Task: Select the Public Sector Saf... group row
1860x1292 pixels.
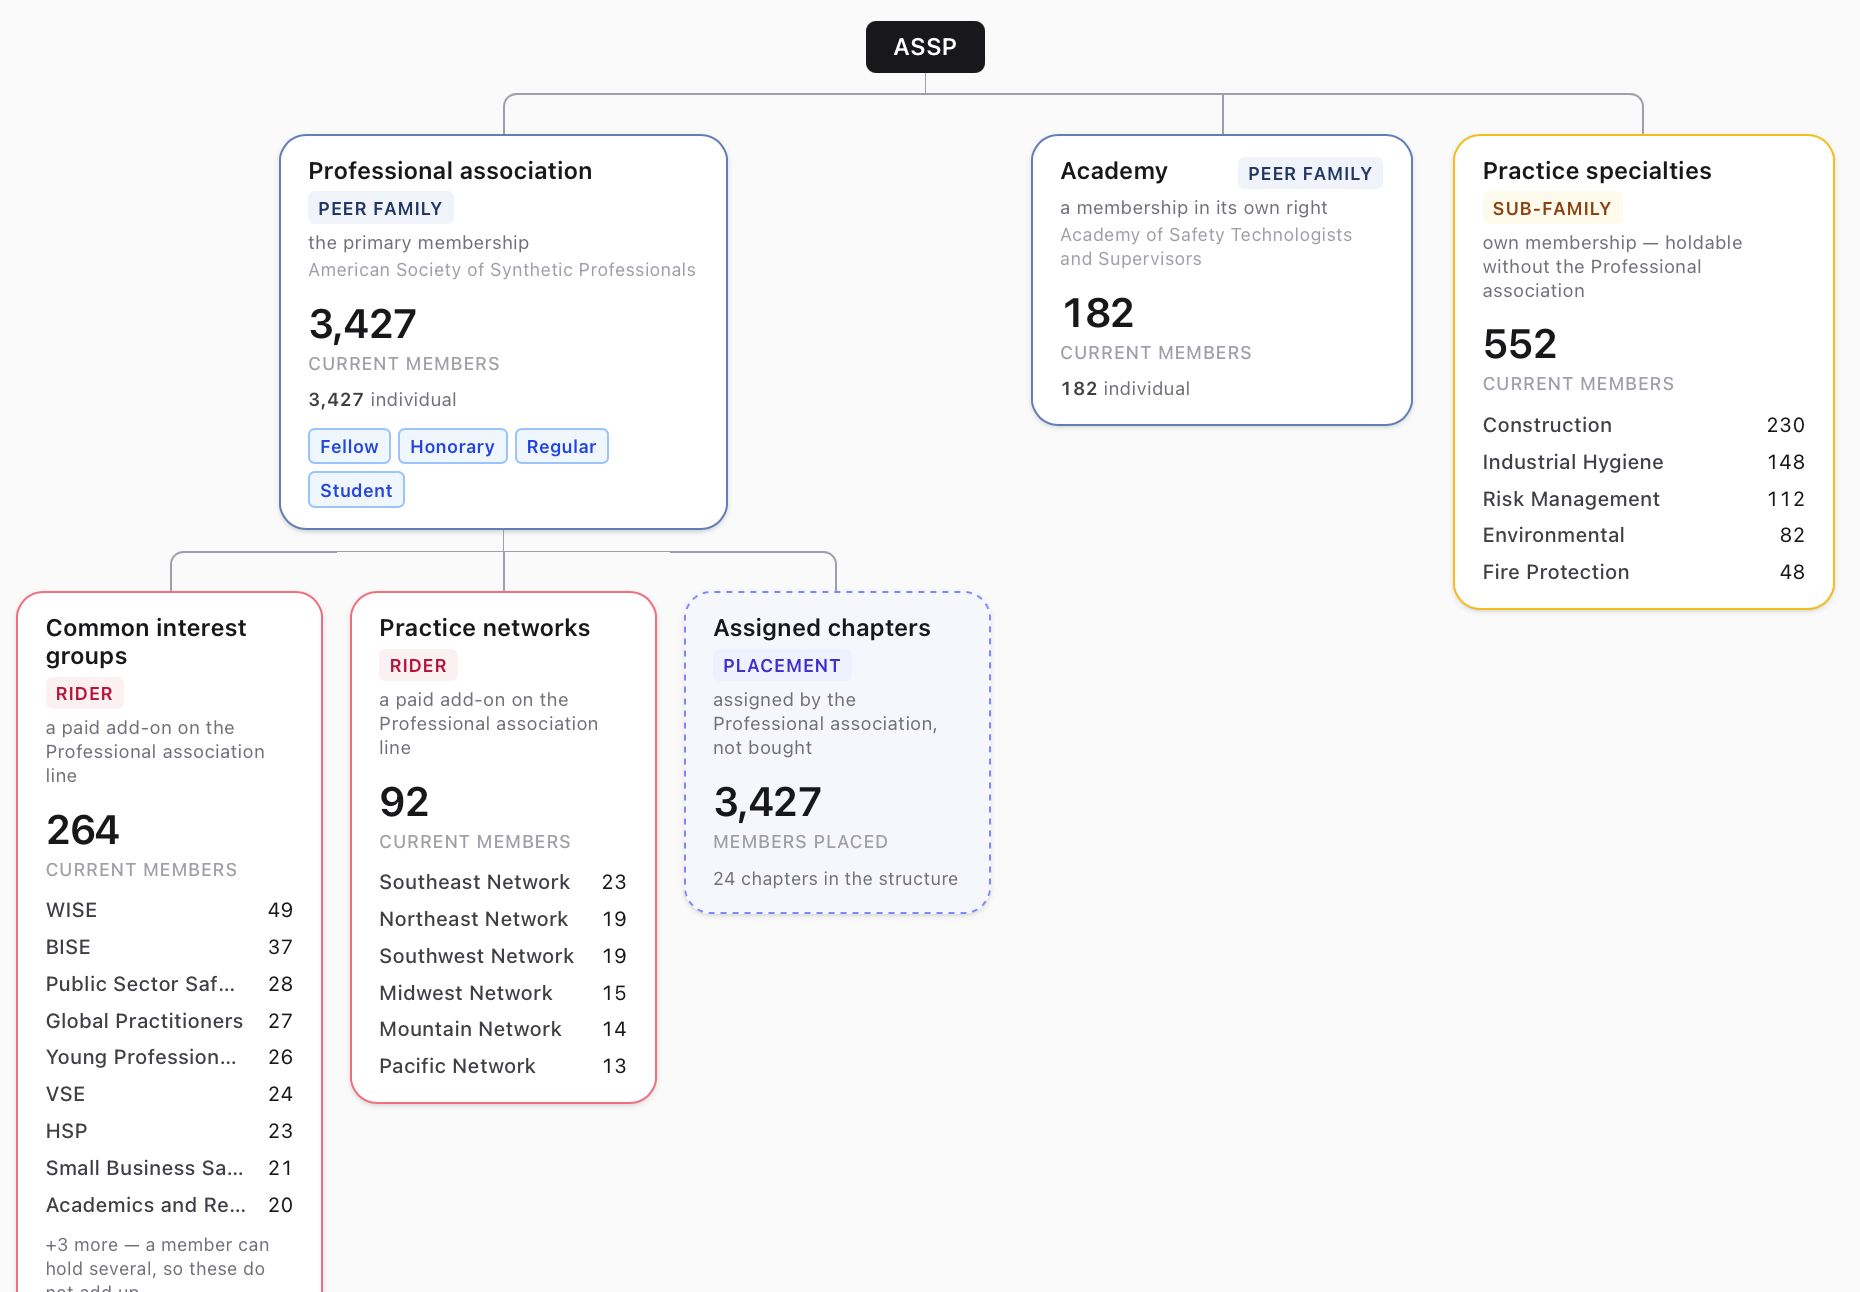Action: click(169, 984)
